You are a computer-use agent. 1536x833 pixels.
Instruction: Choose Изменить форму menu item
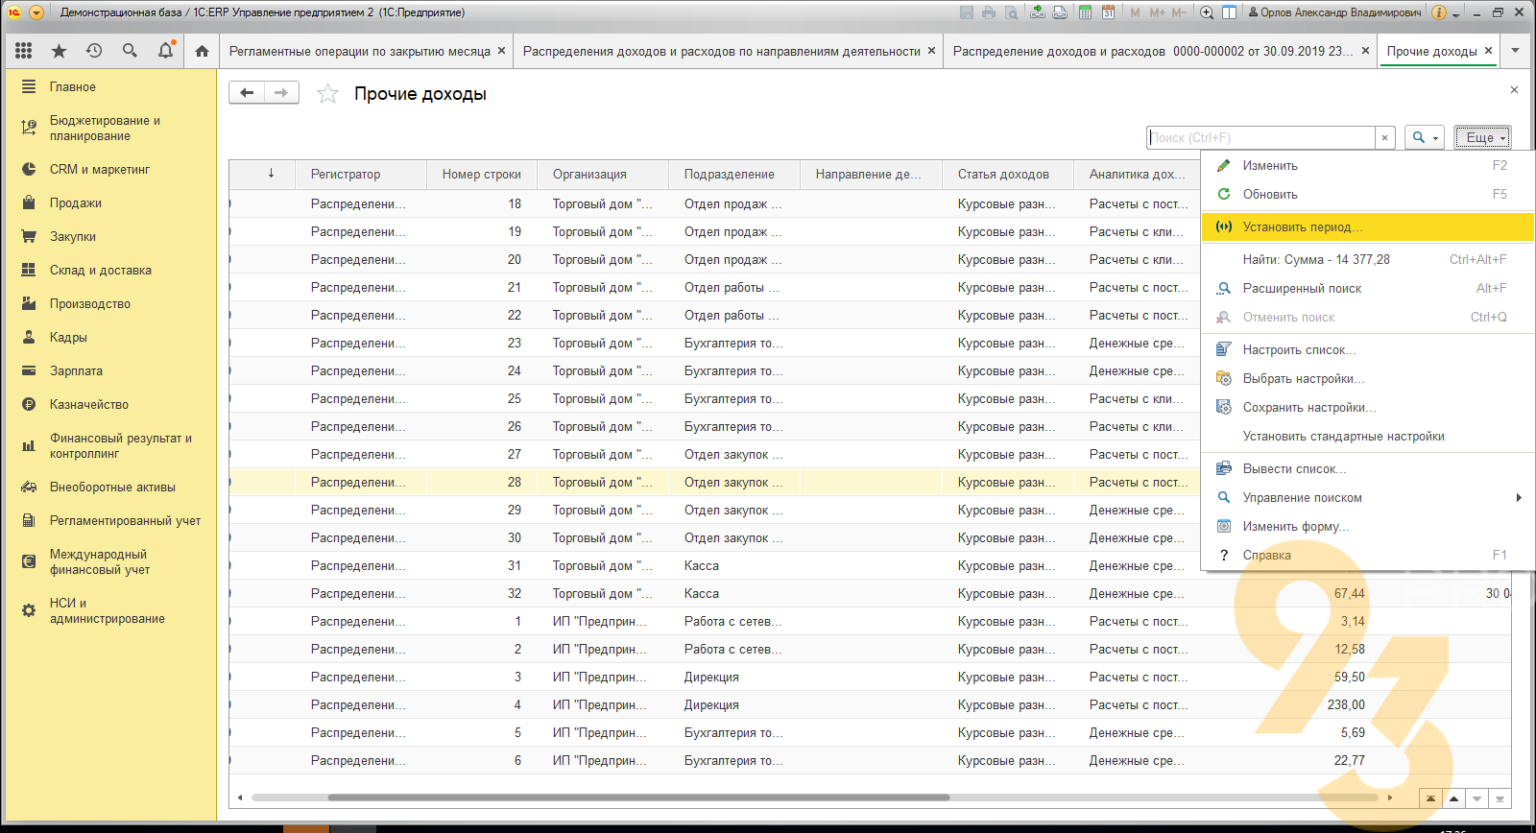1367,527
